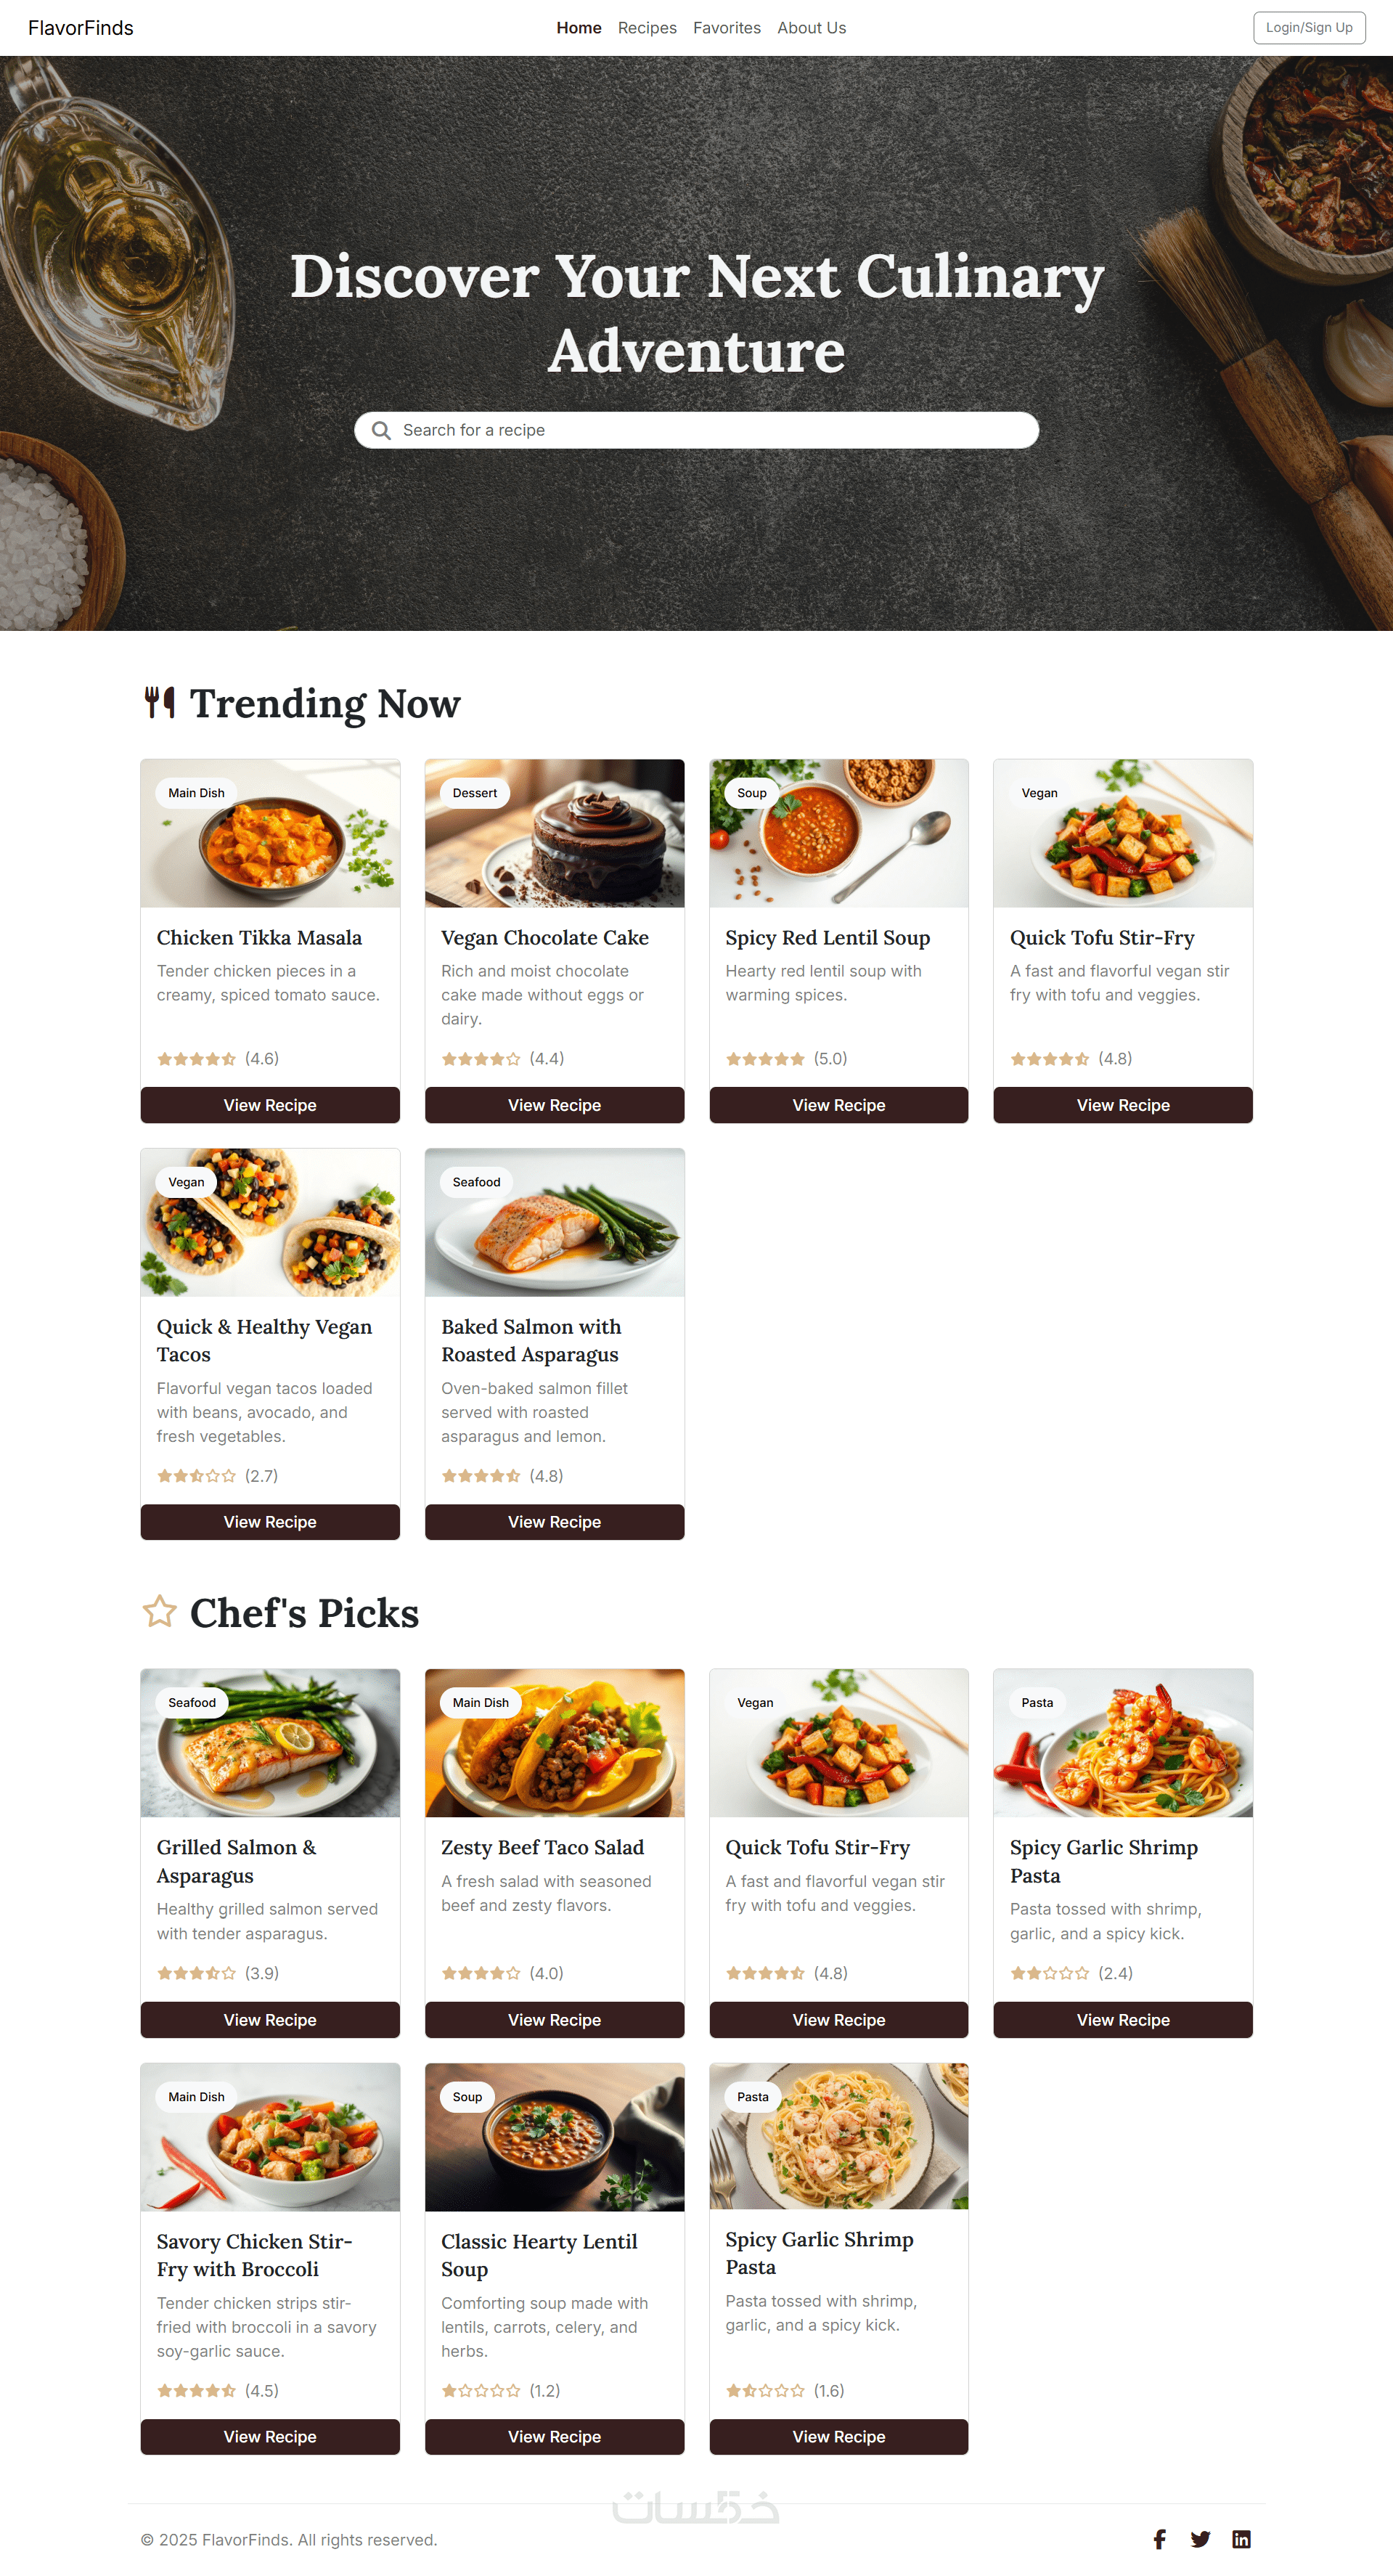Click the FlavorFinds logo text
Viewport: 1393px width, 2576px height.
click(81, 28)
